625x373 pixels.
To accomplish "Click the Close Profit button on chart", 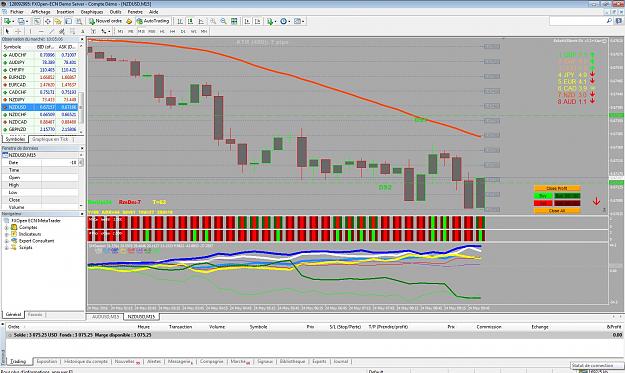I will pos(557,188).
